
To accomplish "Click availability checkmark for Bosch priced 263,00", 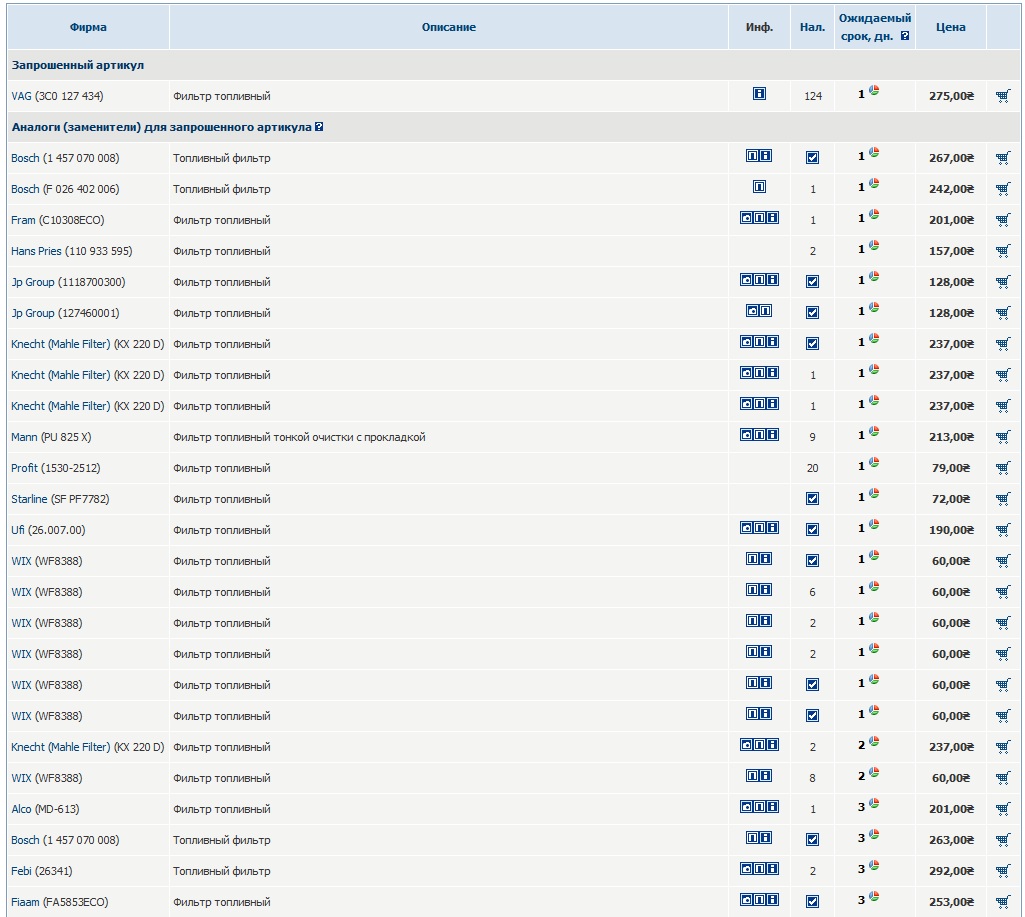I will [x=813, y=839].
